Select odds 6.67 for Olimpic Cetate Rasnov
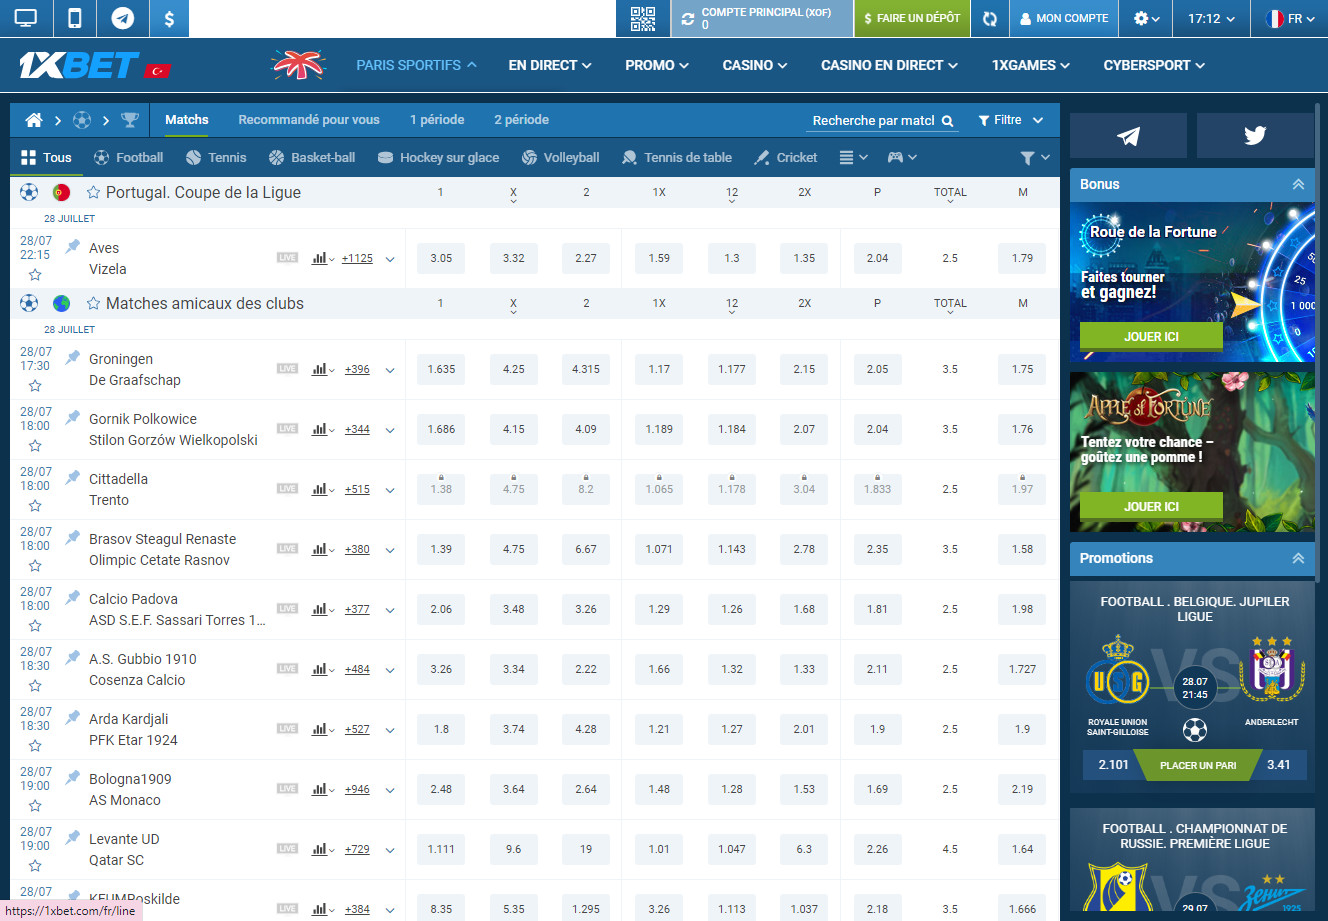Screen dimensions: 1328x921 click(x=586, y=549)
